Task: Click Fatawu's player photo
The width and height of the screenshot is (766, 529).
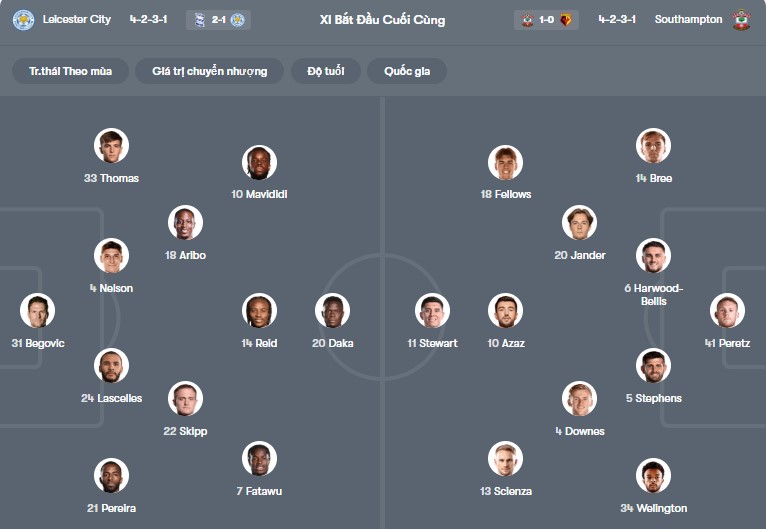Action: 259,459
